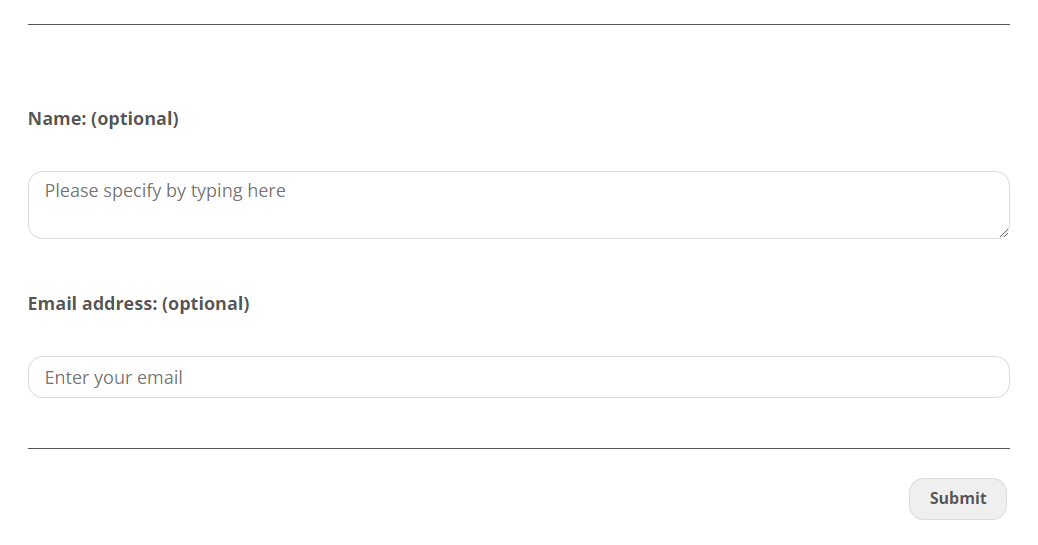
Task: Click the diagonal grip in textarea corner
Action: 1003,232
